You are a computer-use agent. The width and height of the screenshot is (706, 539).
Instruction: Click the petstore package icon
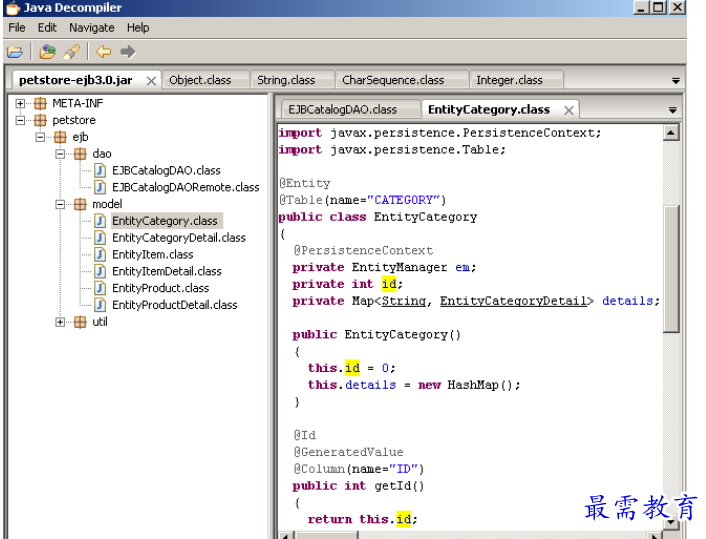tap(40, 120)
